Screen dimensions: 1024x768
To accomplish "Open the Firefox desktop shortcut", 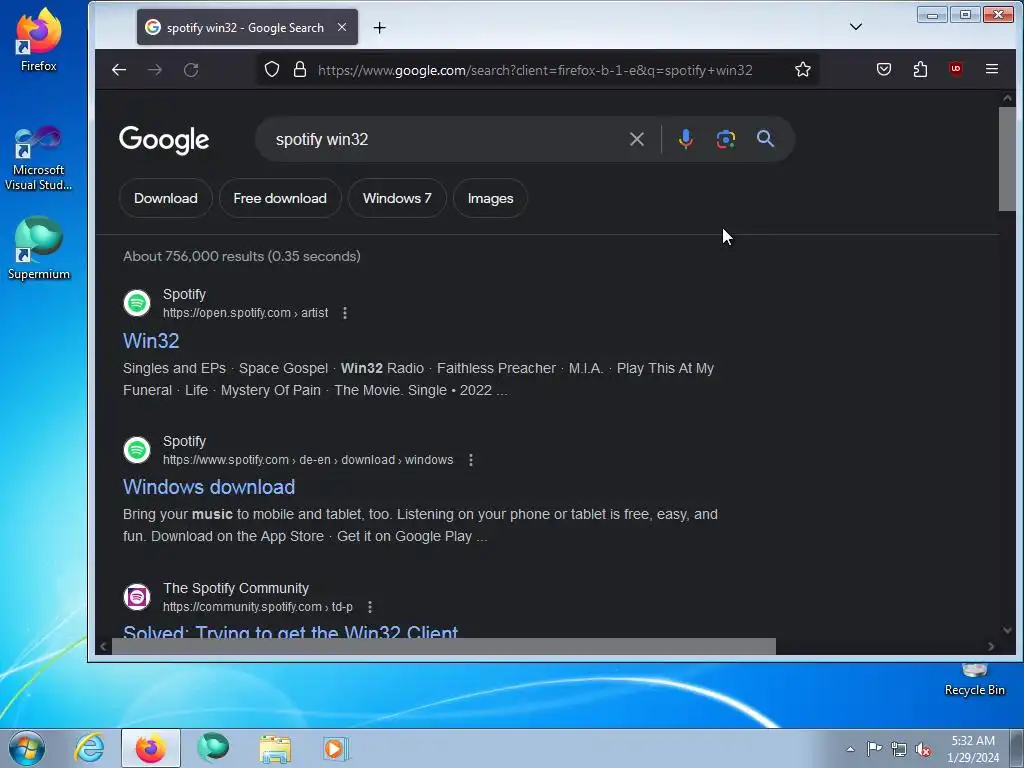I will point(39,39).
